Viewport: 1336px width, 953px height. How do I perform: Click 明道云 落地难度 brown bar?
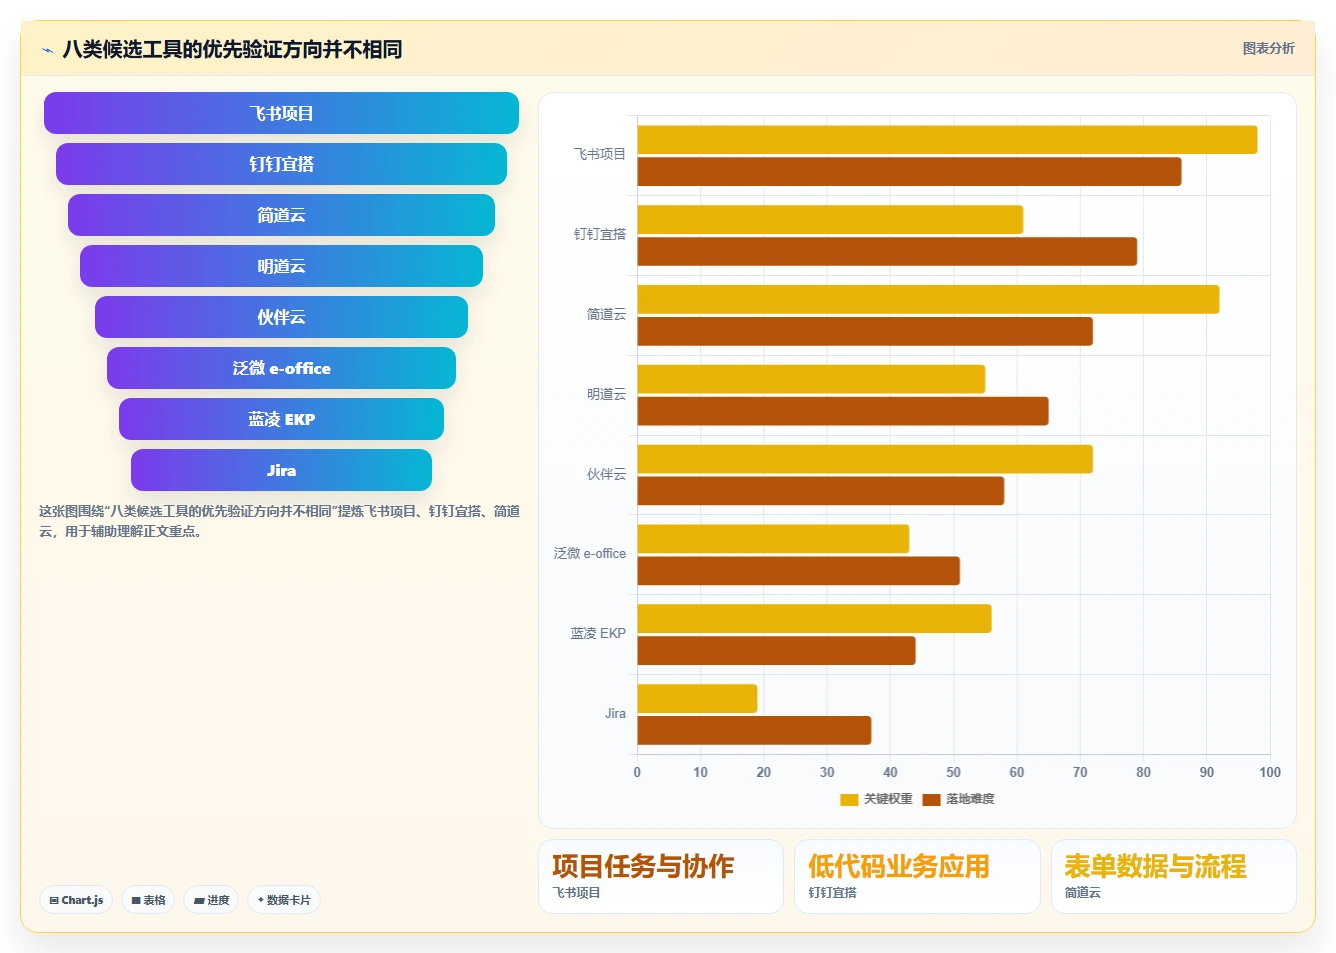point(843,411)
